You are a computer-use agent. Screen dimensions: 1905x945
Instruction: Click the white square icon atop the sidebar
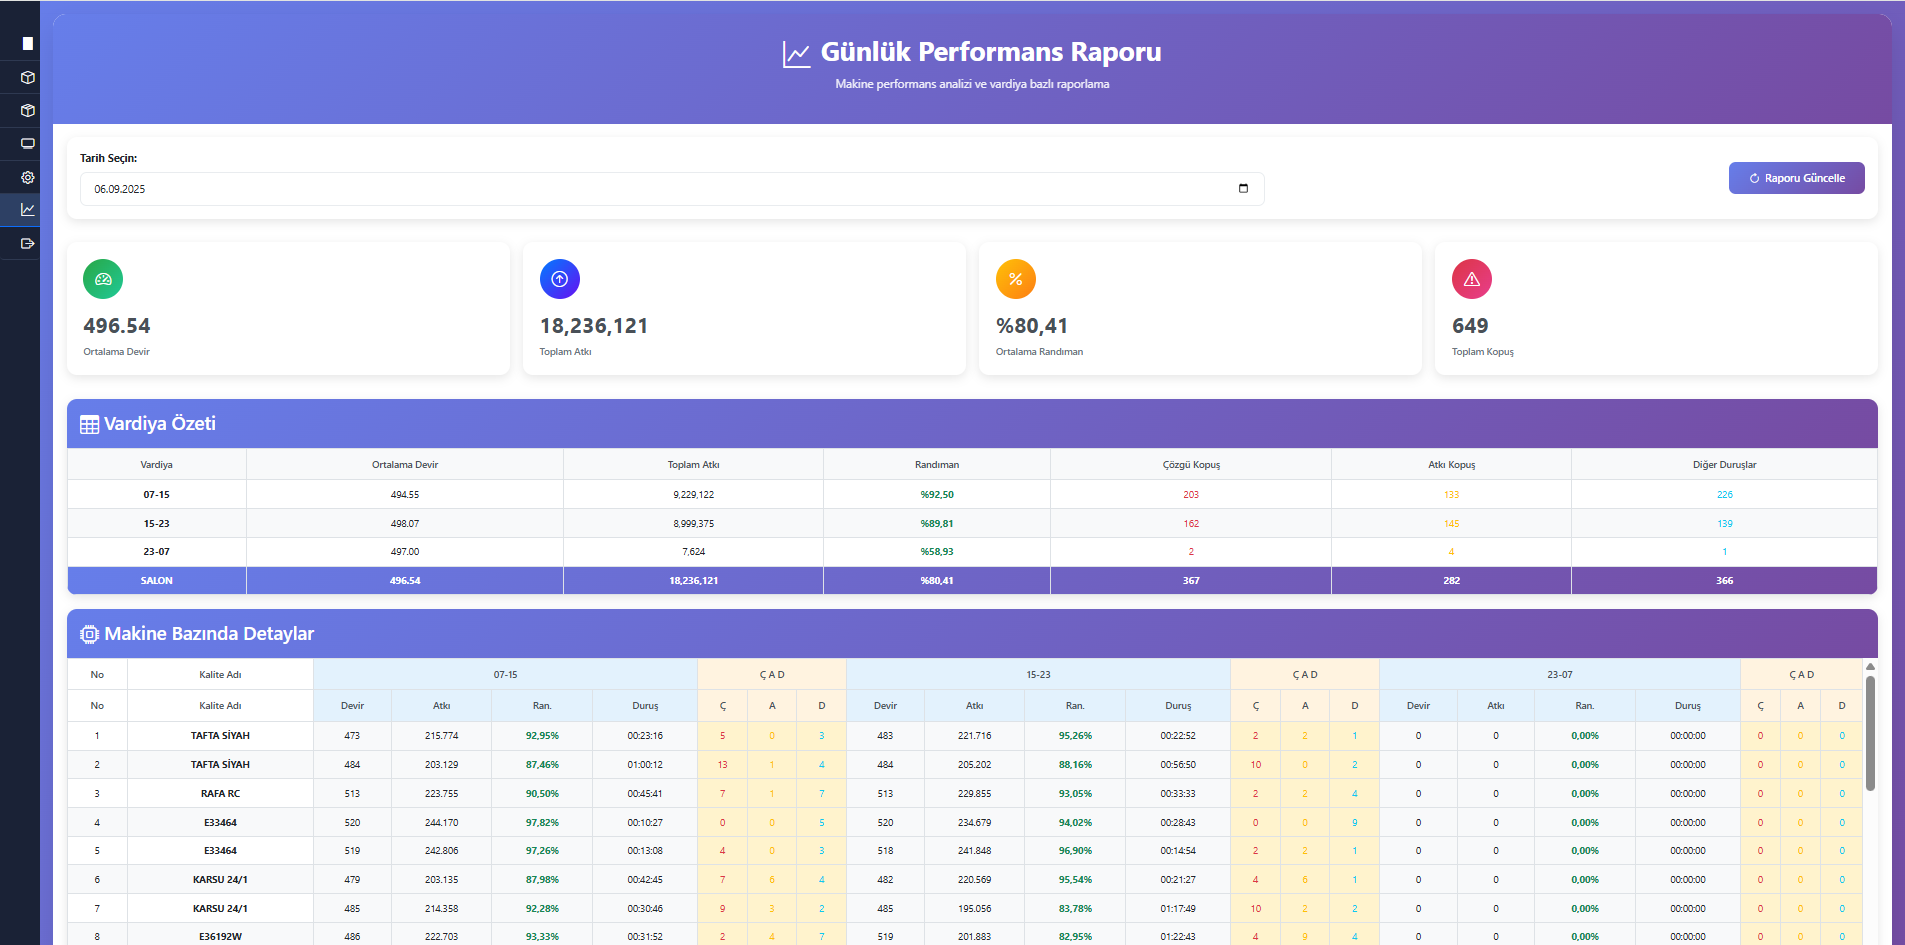click(x=28, y=43)
